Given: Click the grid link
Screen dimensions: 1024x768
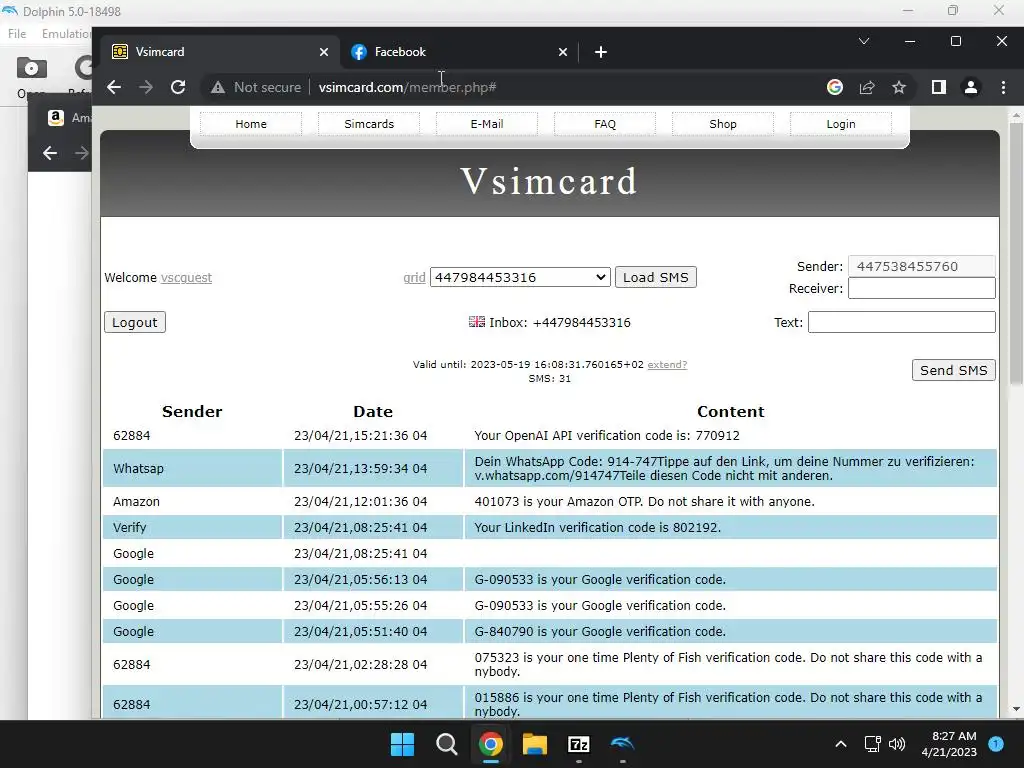Looking at the screenshot, I should click(x=414, y=278).
